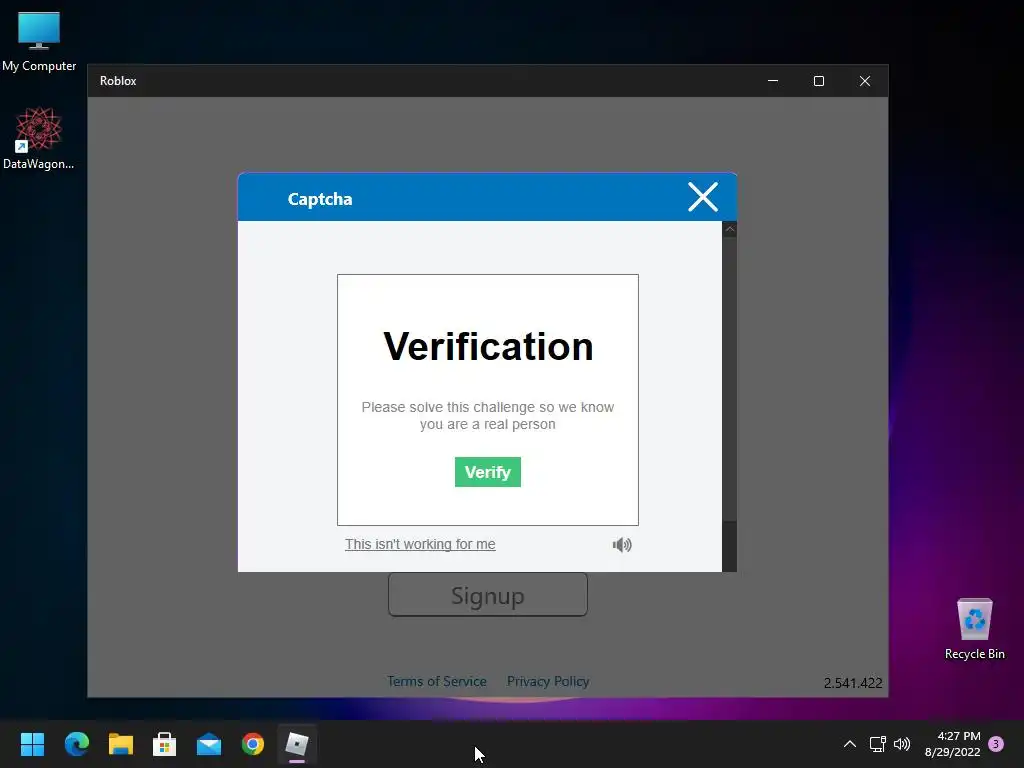
Task: Click the 'This isn't working for me' link
Action: pyautogui.click(x=420, y=544)
